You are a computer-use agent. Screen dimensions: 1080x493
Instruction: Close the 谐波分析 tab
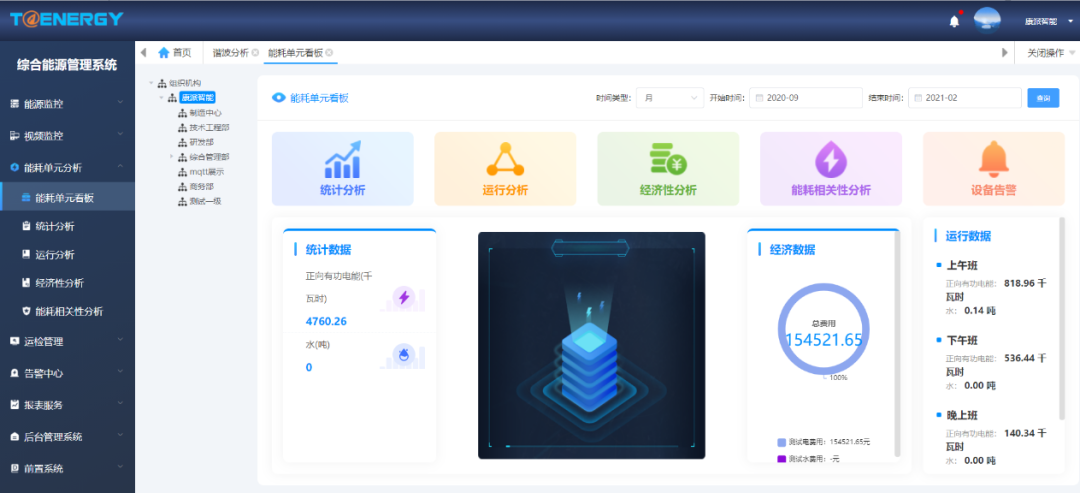click(255, 52)
